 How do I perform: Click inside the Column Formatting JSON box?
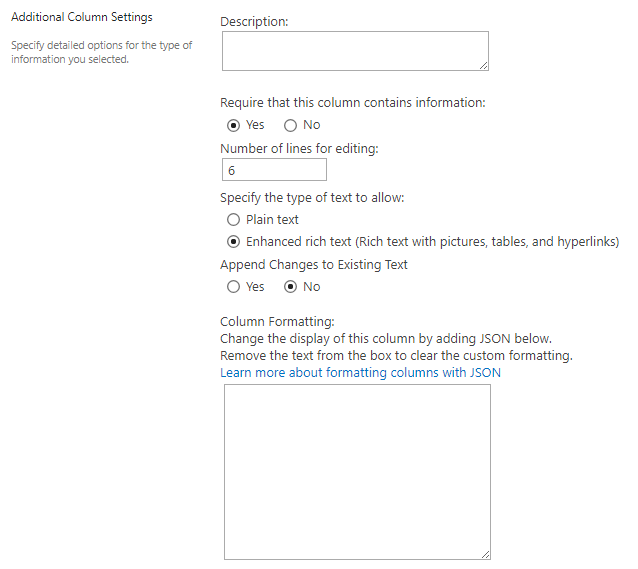tap(357, 472)
